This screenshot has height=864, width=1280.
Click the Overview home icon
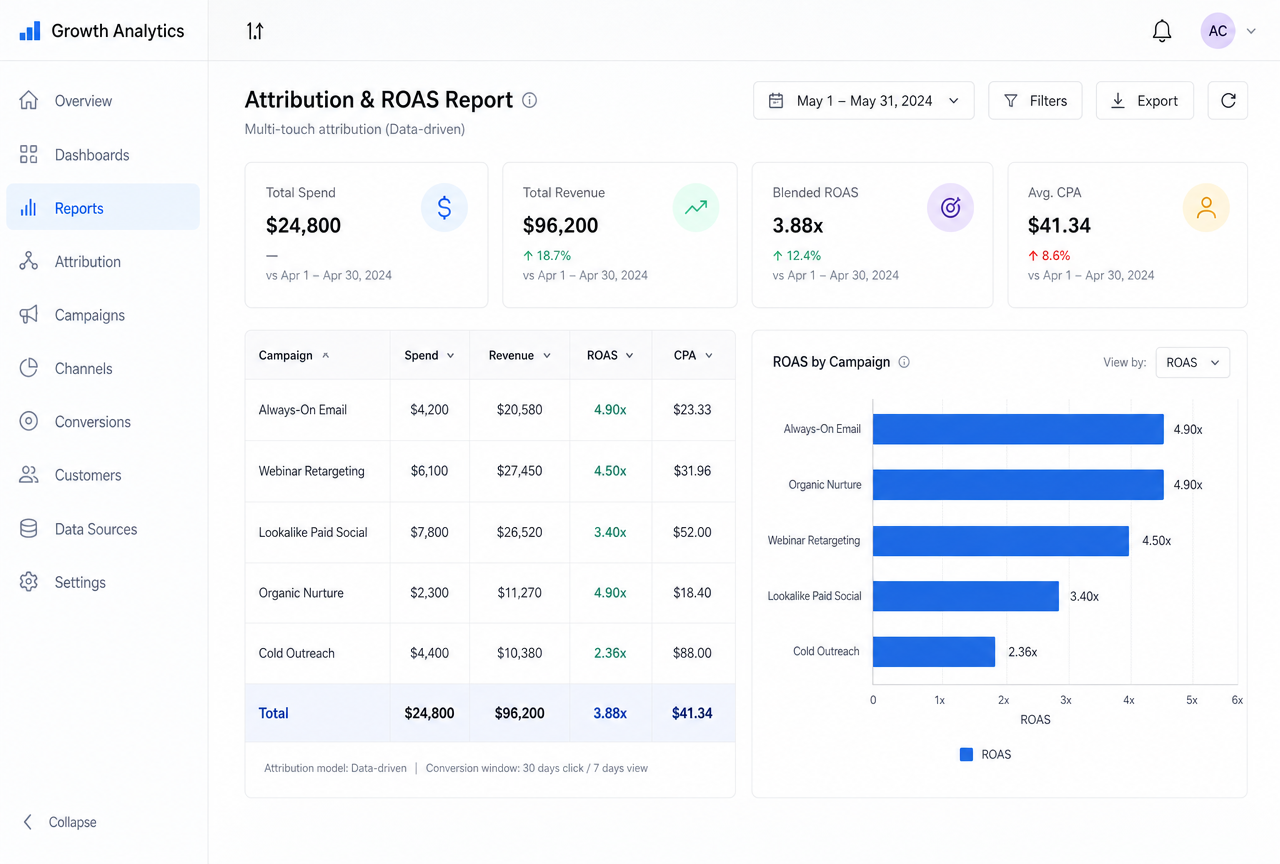tap(29, 101)
